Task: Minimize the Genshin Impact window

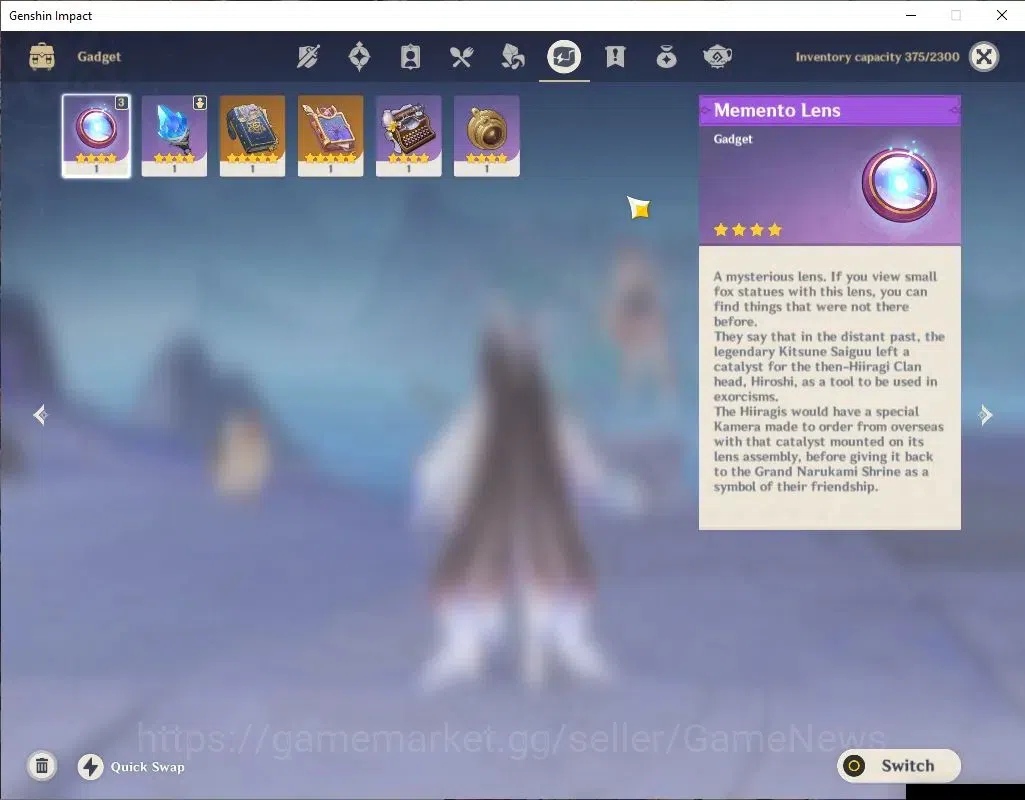Action: [x=911, y=15]
